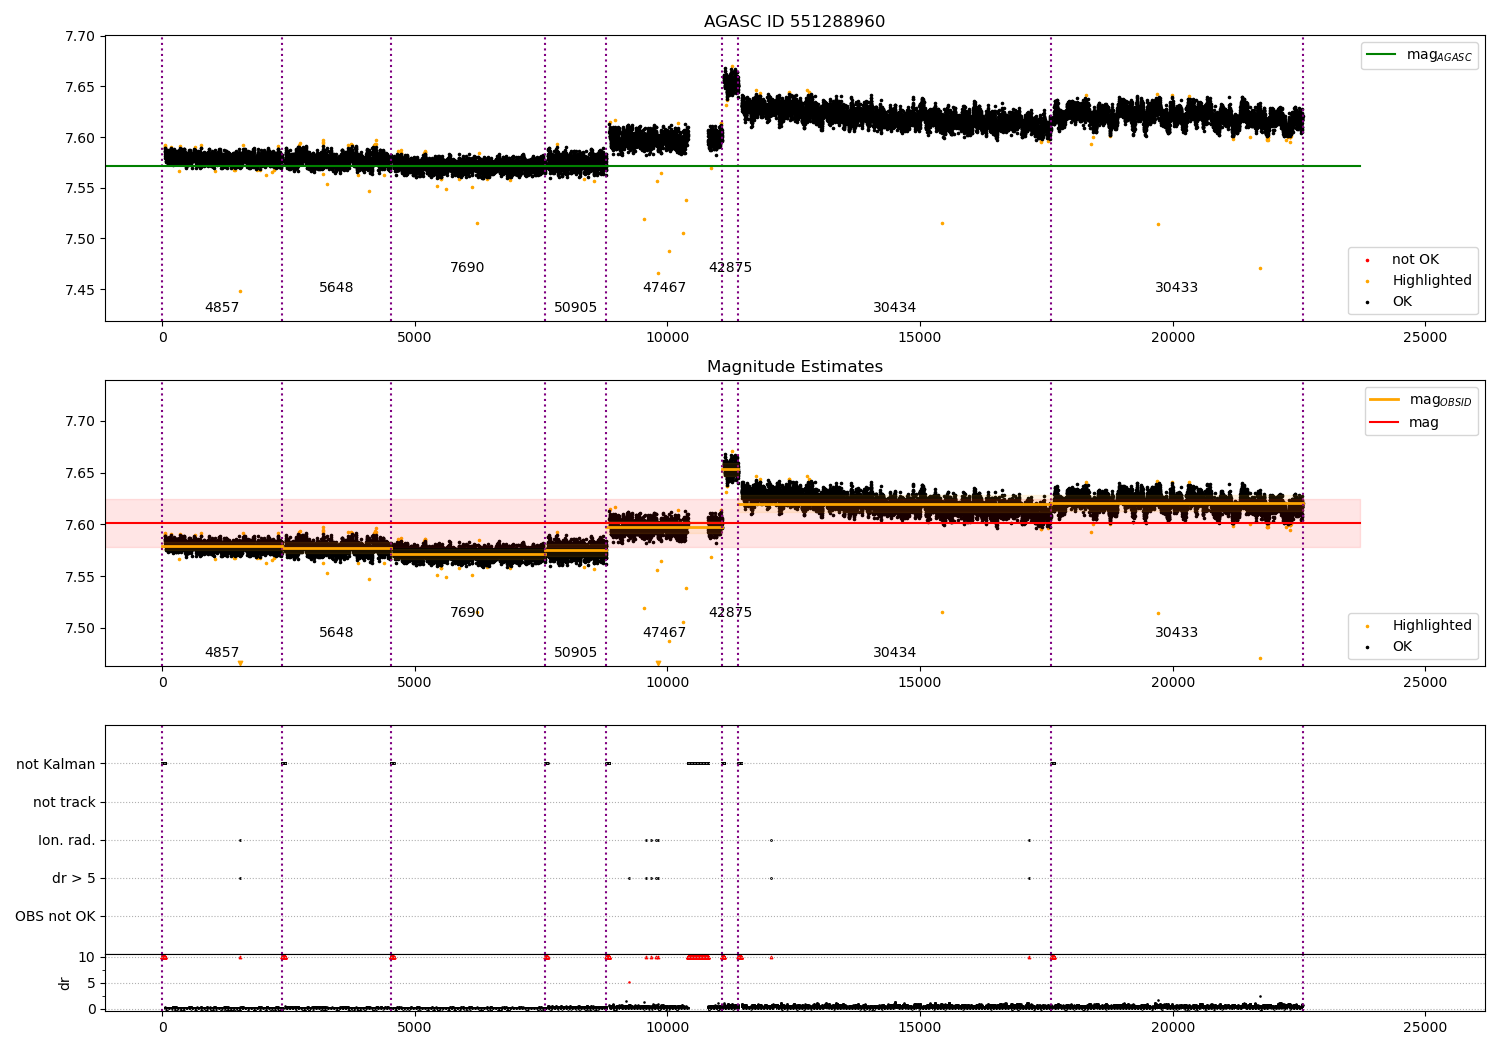
Task: Click the "not track" axis label
Action: (64, 802)
